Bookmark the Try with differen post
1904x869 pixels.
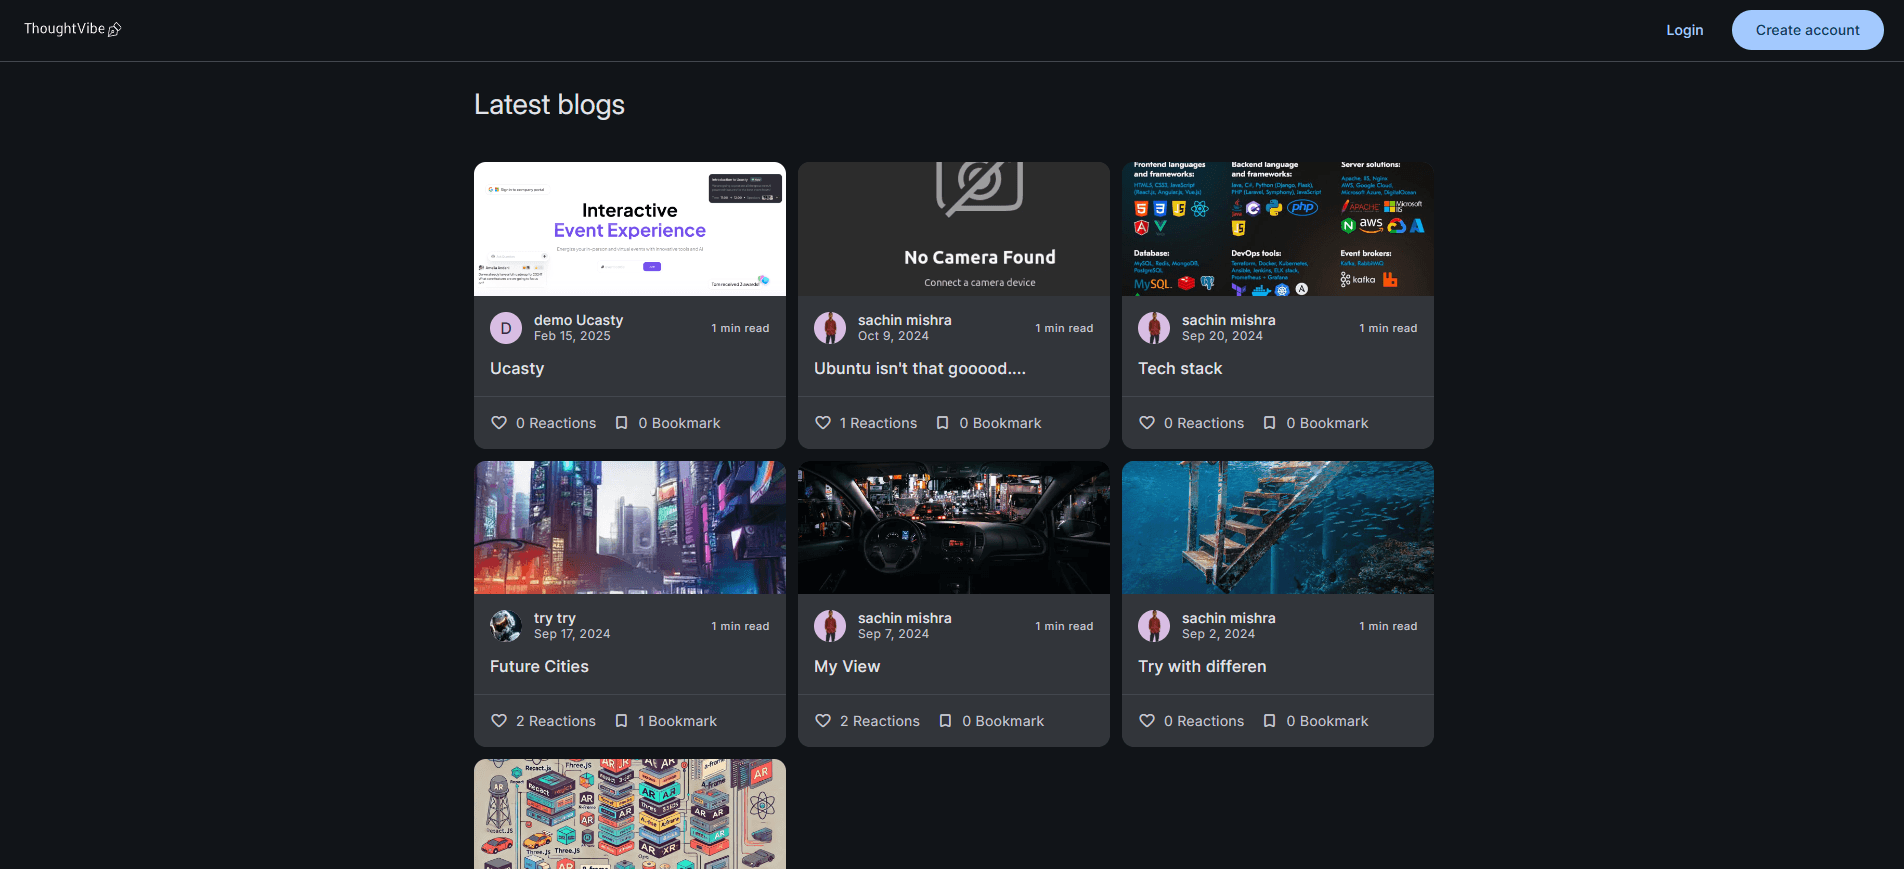(1269, 721)
